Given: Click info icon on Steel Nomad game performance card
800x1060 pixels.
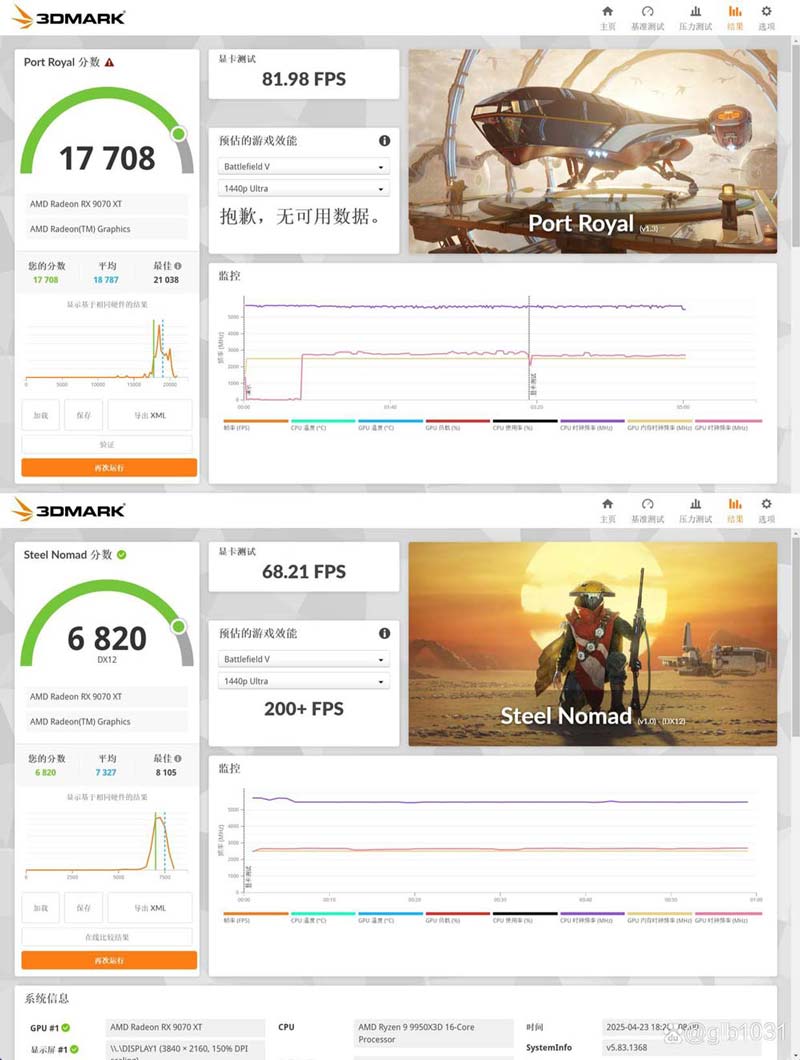Looking at the screenshot, I should [x=384, y=633].
